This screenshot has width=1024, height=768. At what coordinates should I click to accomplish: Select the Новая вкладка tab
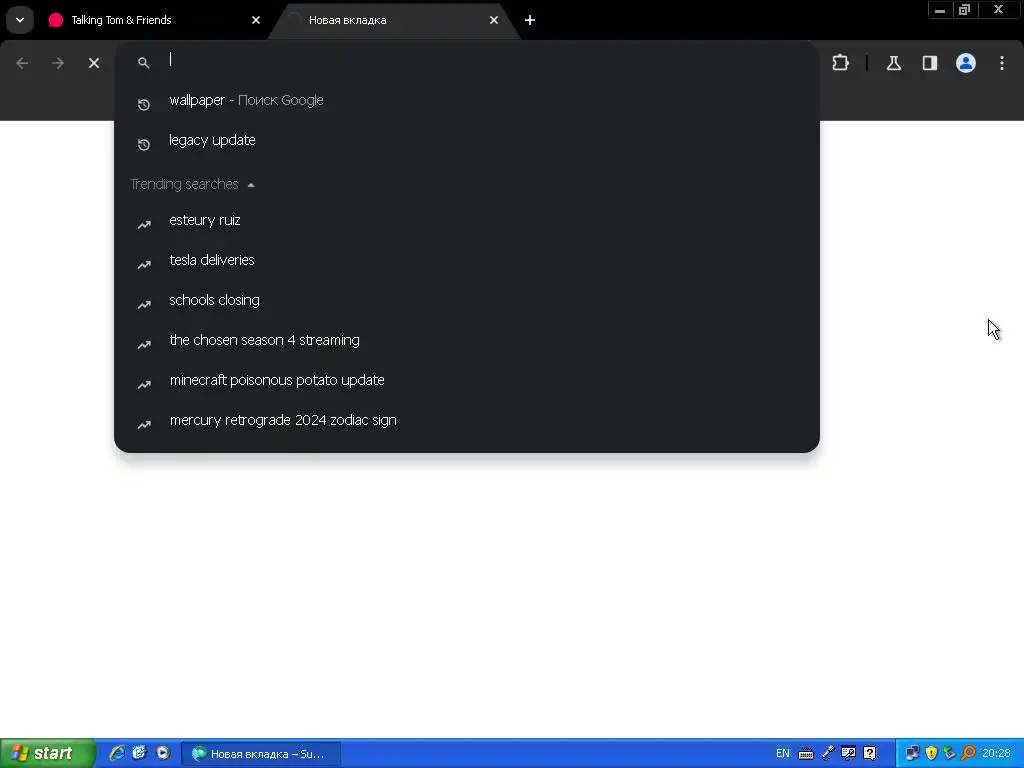point(394,20)
